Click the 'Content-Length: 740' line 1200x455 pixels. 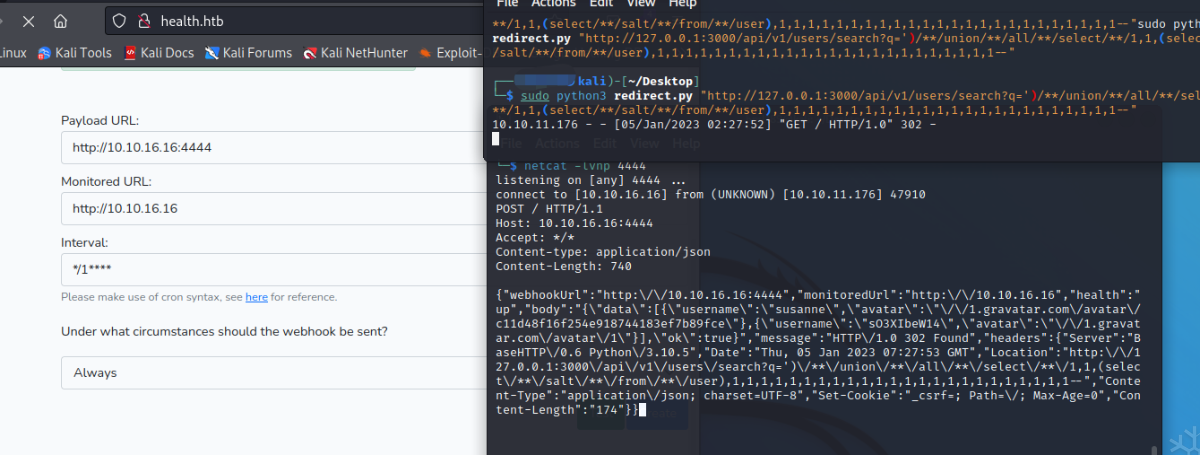tap(565, 266)
